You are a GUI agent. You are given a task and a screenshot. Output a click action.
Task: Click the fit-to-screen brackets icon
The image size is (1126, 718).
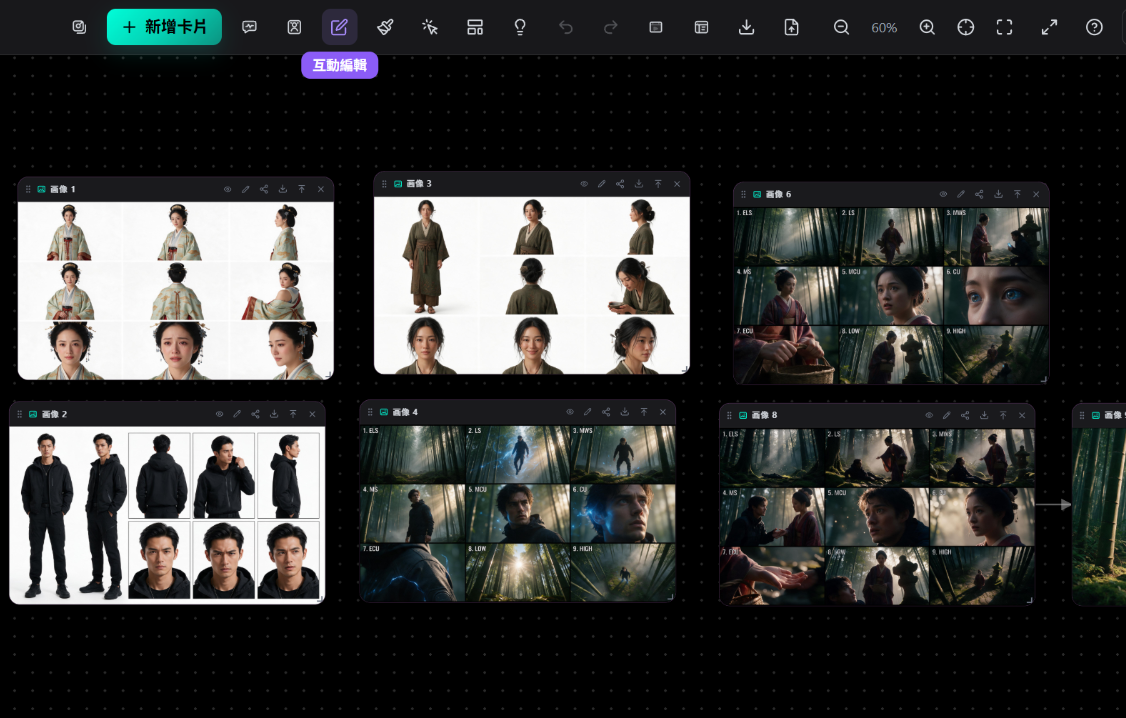pos(1005,27)
